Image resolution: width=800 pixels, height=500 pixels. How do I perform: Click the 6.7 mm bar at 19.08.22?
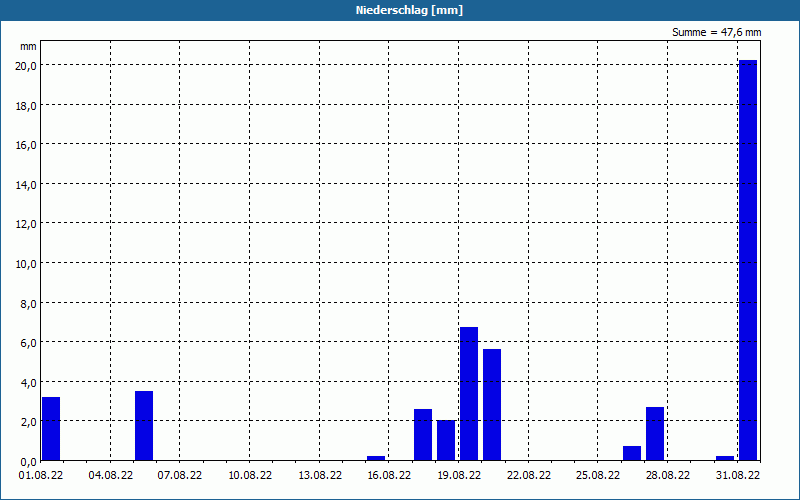coord(469,393)
